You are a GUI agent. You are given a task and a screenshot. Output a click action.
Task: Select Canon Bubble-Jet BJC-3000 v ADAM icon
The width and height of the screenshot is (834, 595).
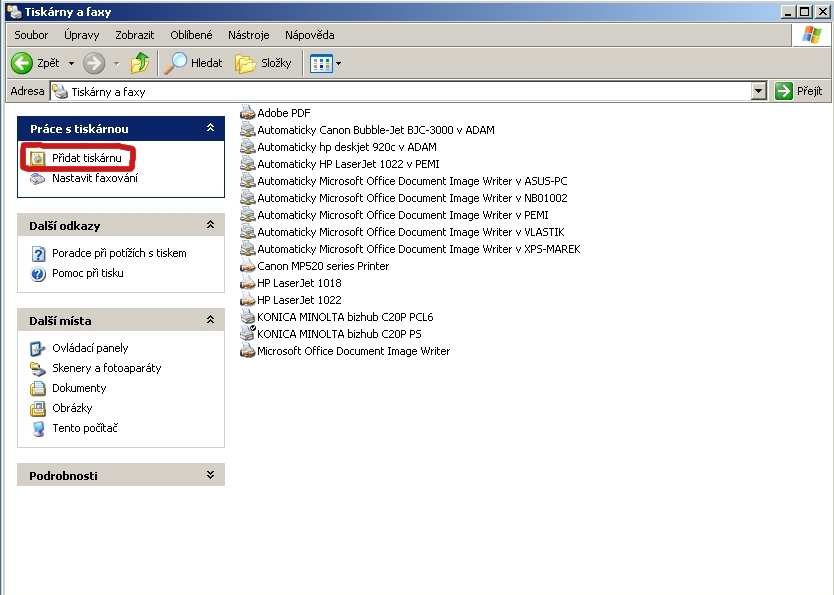click(247, 130)
